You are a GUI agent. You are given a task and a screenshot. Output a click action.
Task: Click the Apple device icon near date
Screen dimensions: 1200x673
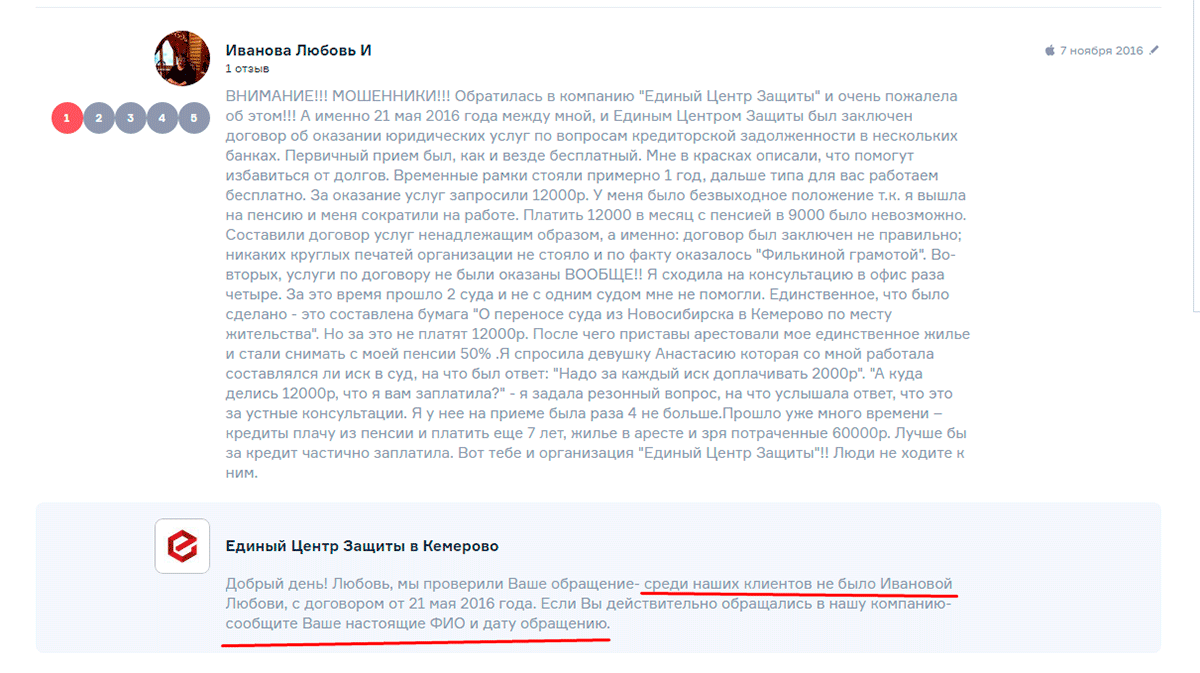(x=1050, y=50)
